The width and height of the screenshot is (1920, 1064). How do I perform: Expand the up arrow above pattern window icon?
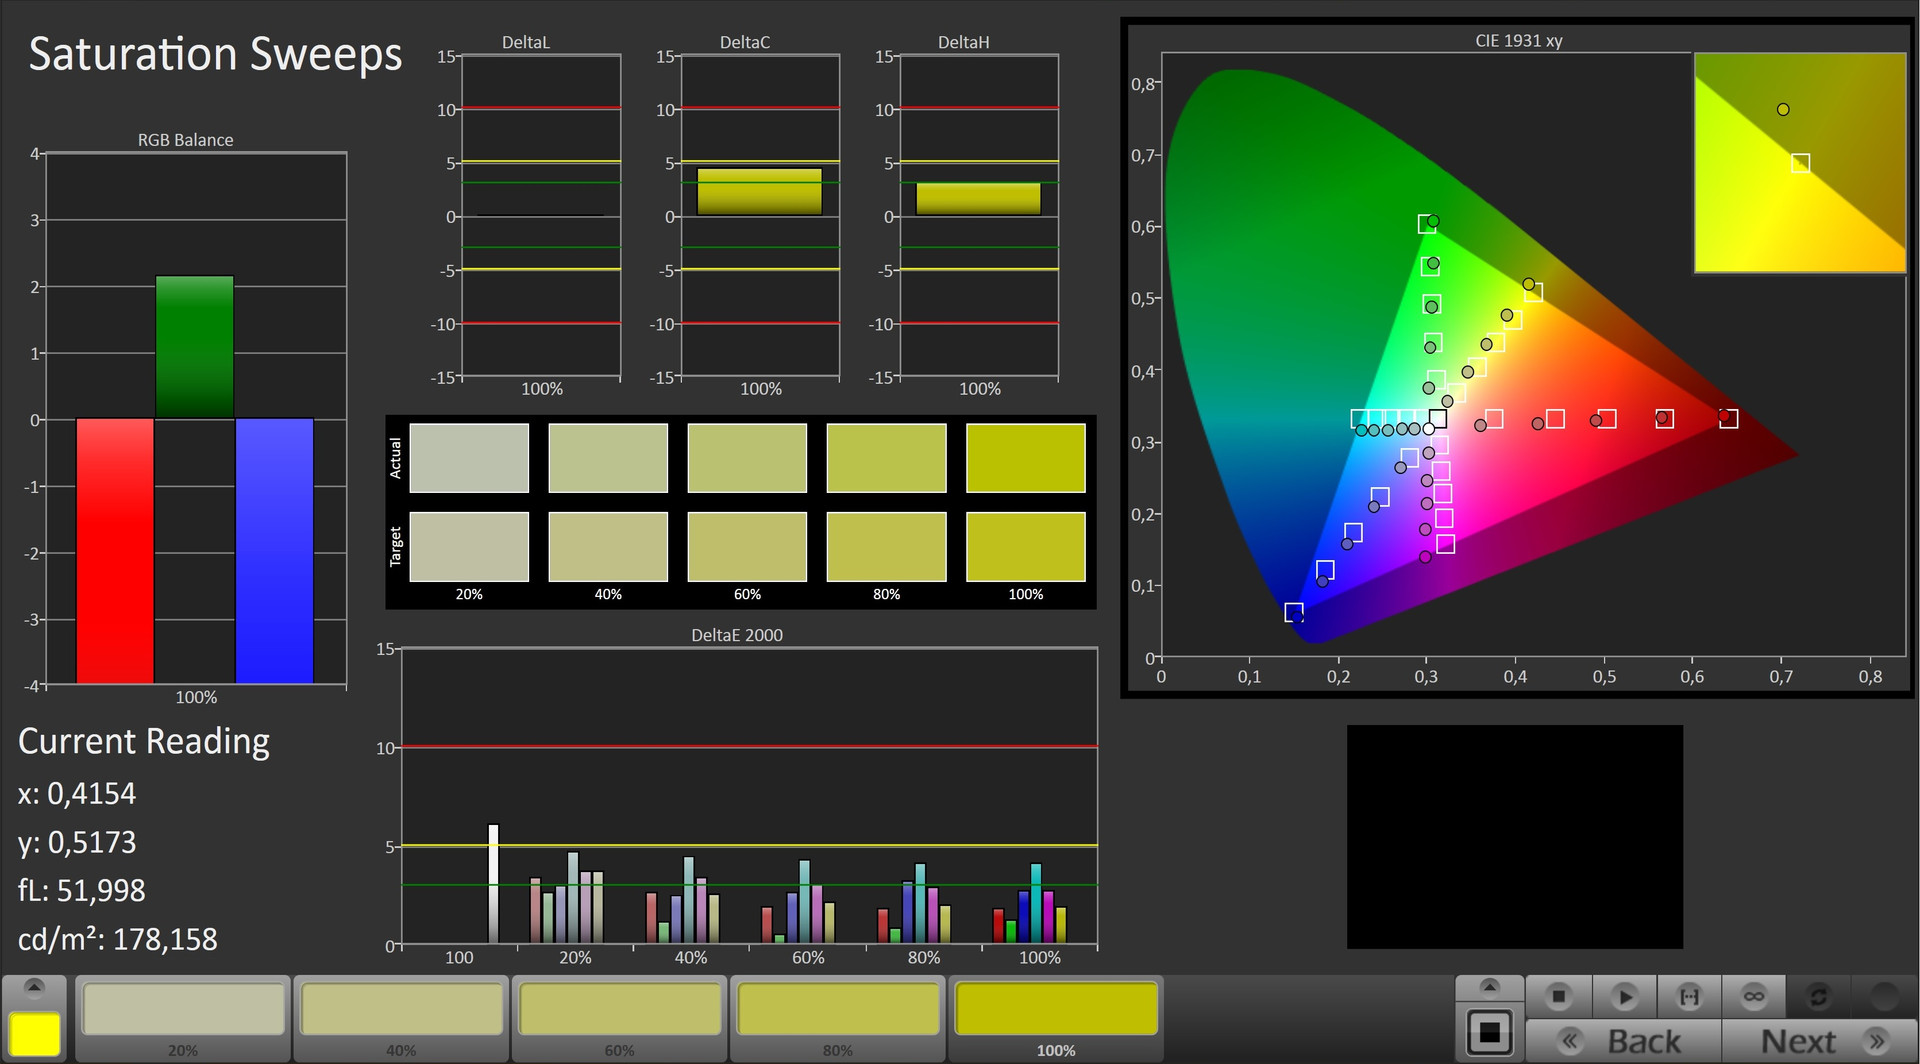click(1489, 988)
